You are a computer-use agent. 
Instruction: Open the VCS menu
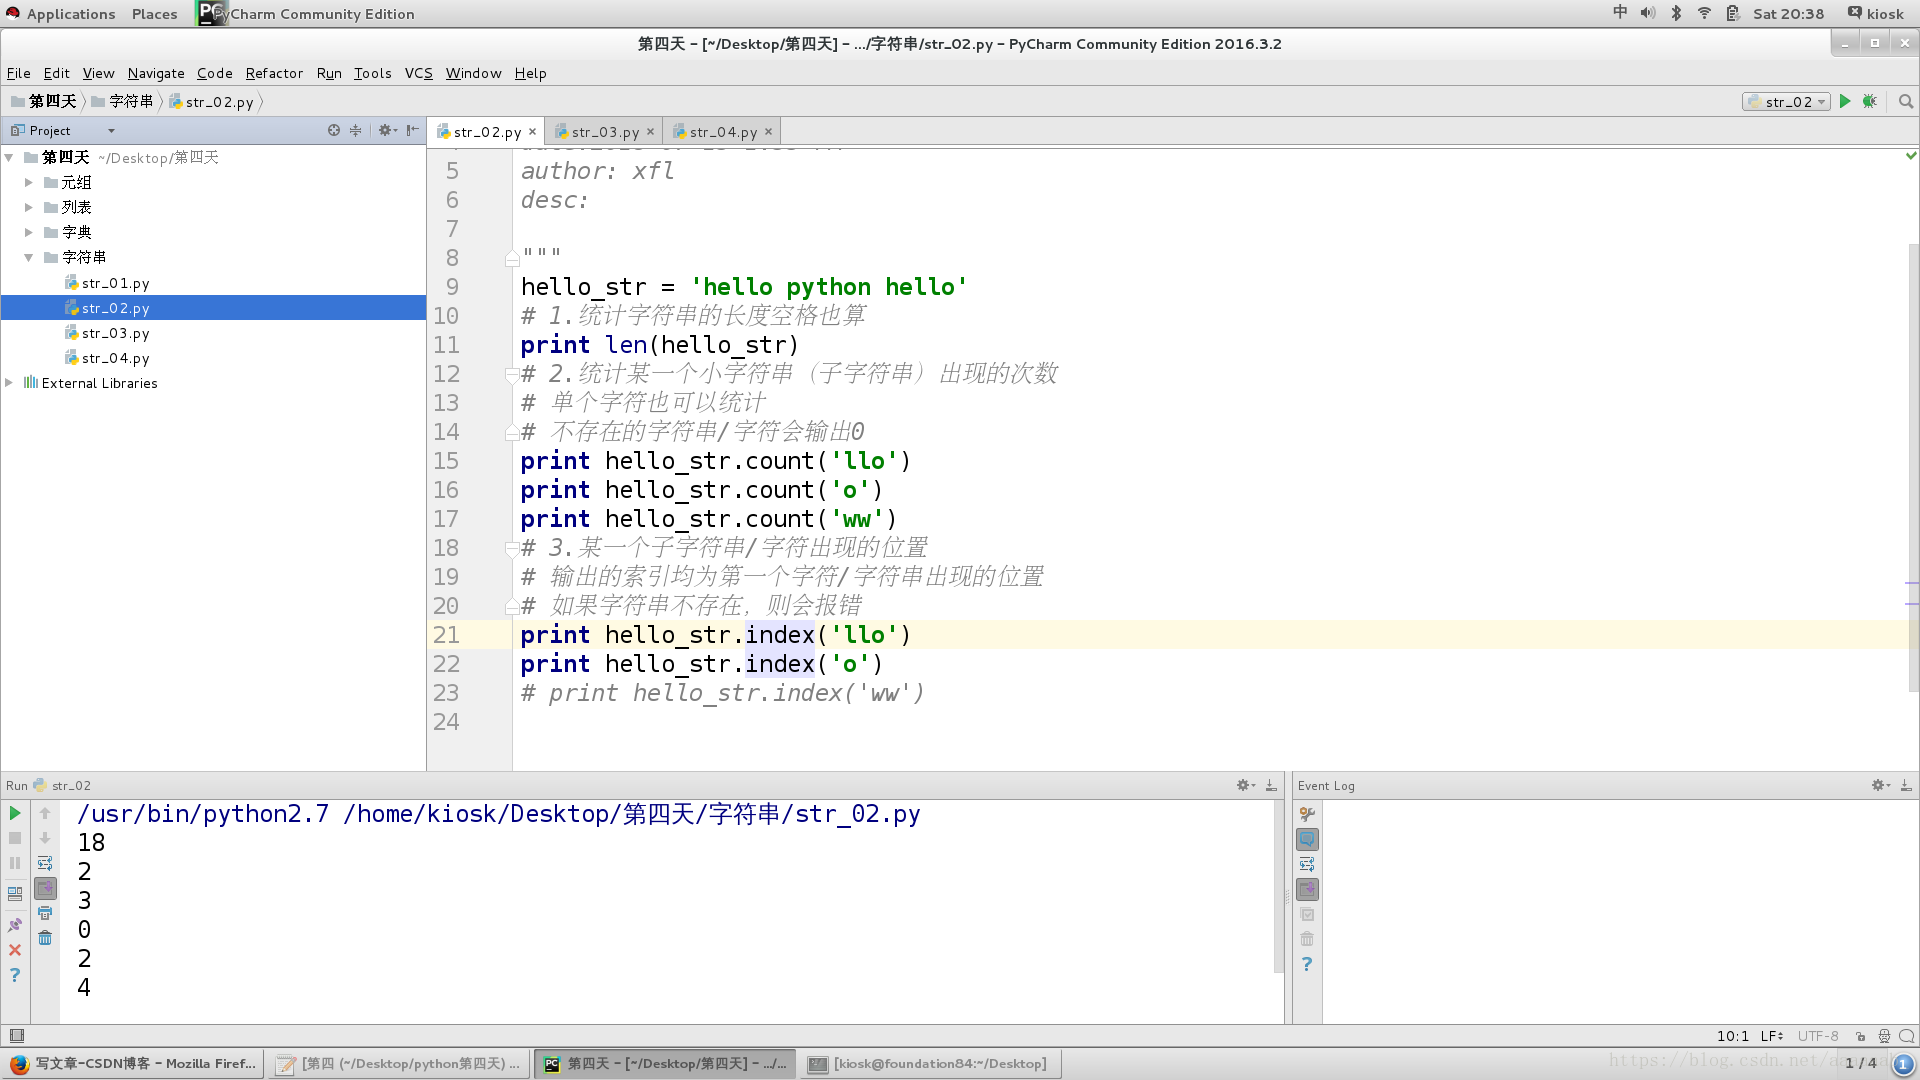pos(418,73)
